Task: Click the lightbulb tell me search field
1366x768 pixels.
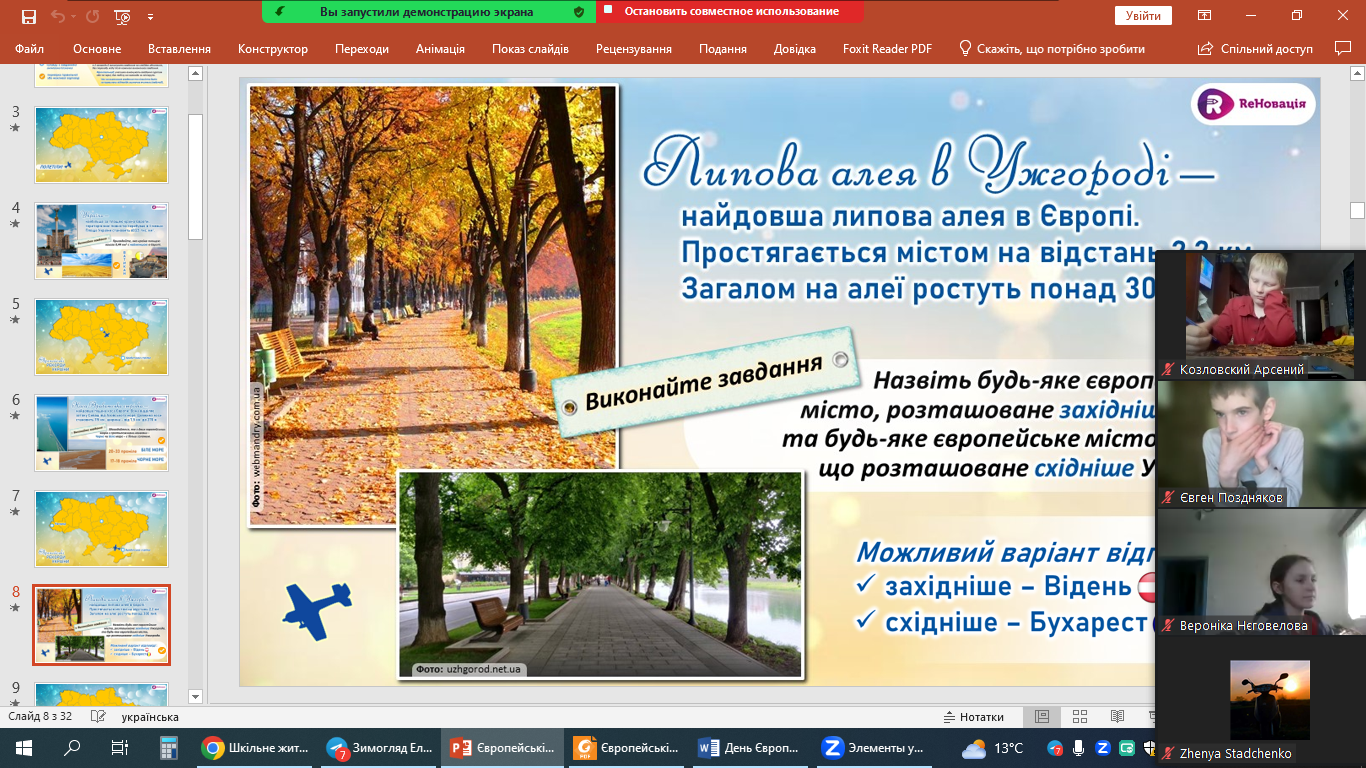Action: tap(1052, 48)
